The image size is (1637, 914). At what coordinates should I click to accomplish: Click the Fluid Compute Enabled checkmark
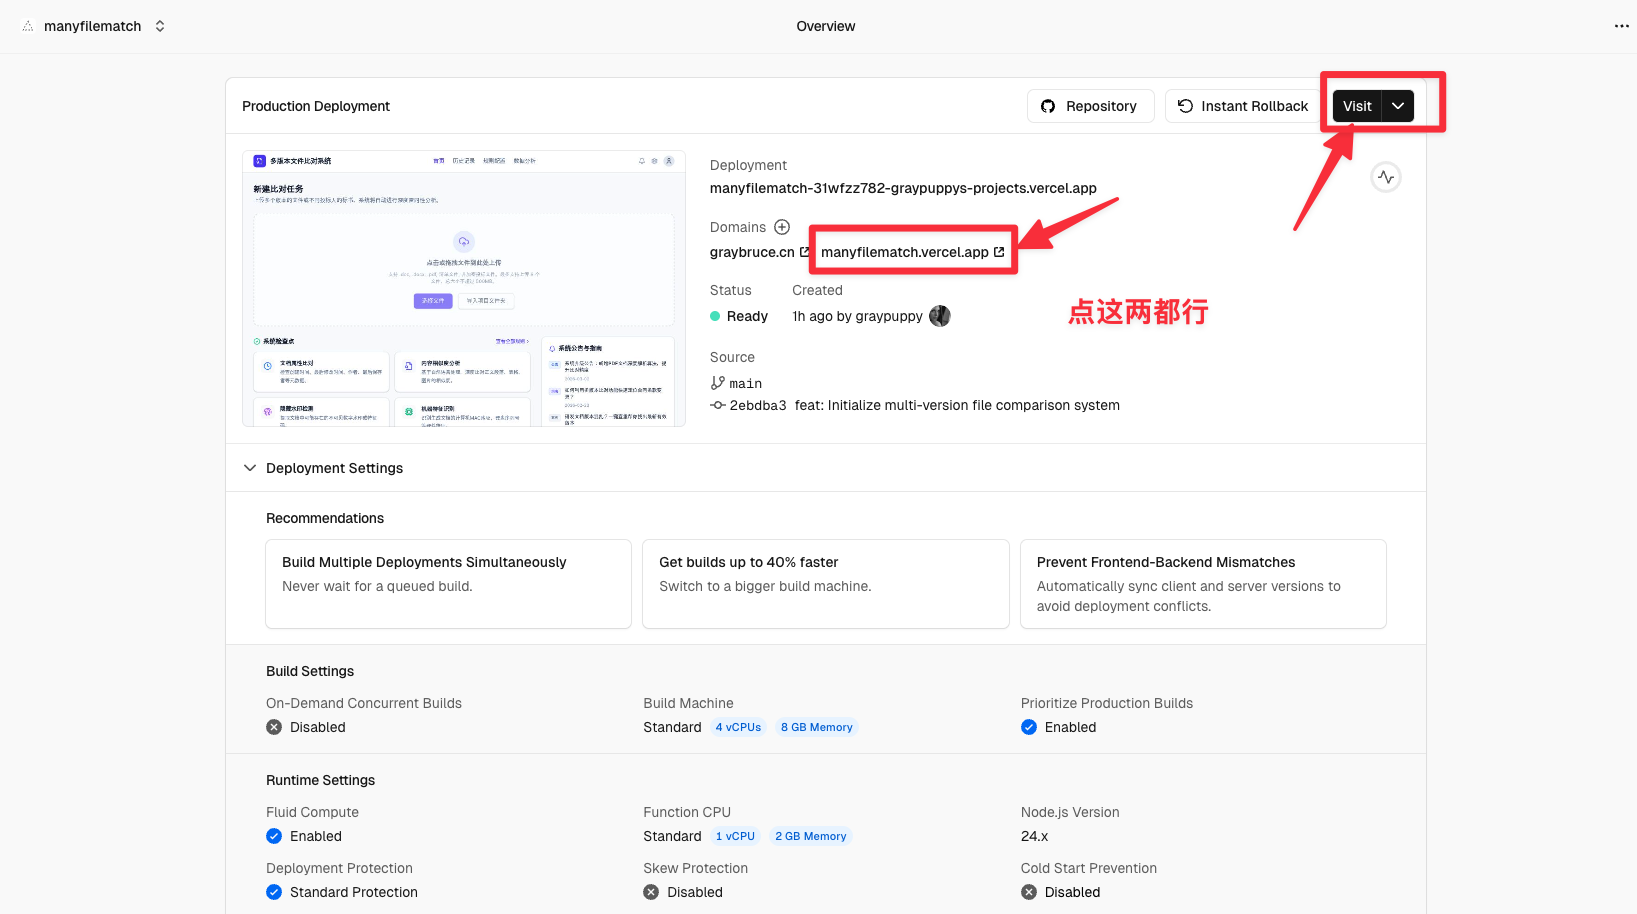click(x=274, y=836)
